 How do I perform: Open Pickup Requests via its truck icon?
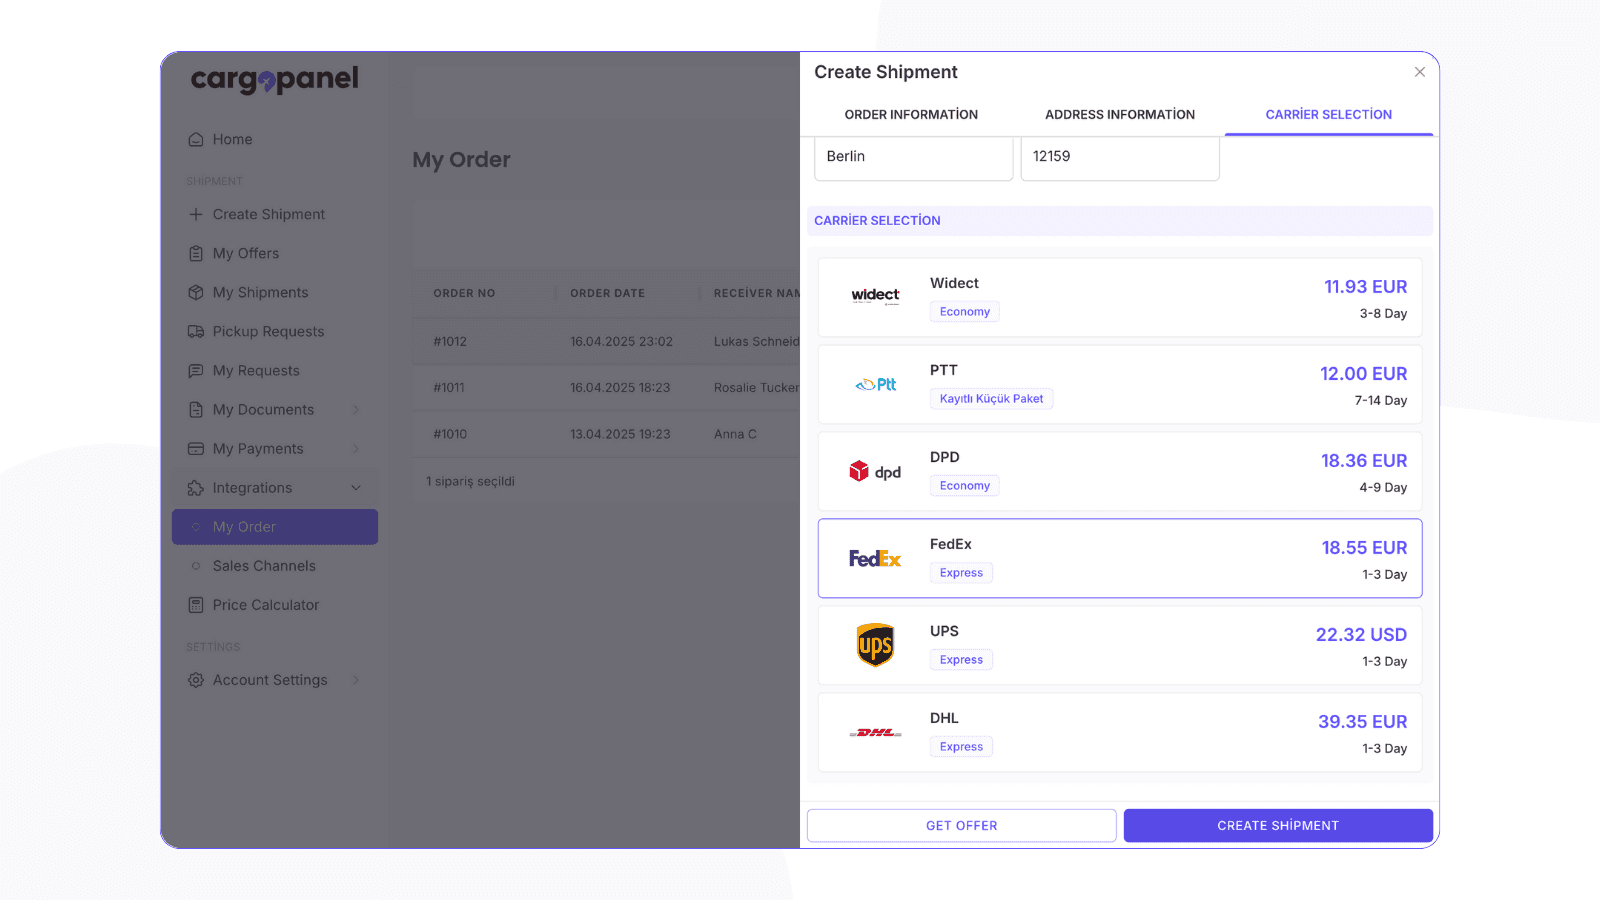(x=196, y=331)
